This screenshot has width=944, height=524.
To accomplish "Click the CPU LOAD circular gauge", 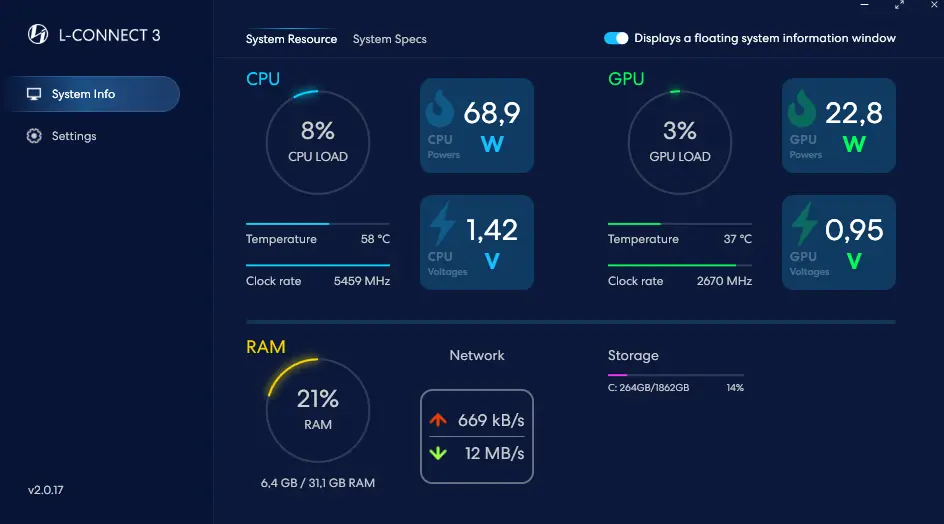I will point(318,142).
